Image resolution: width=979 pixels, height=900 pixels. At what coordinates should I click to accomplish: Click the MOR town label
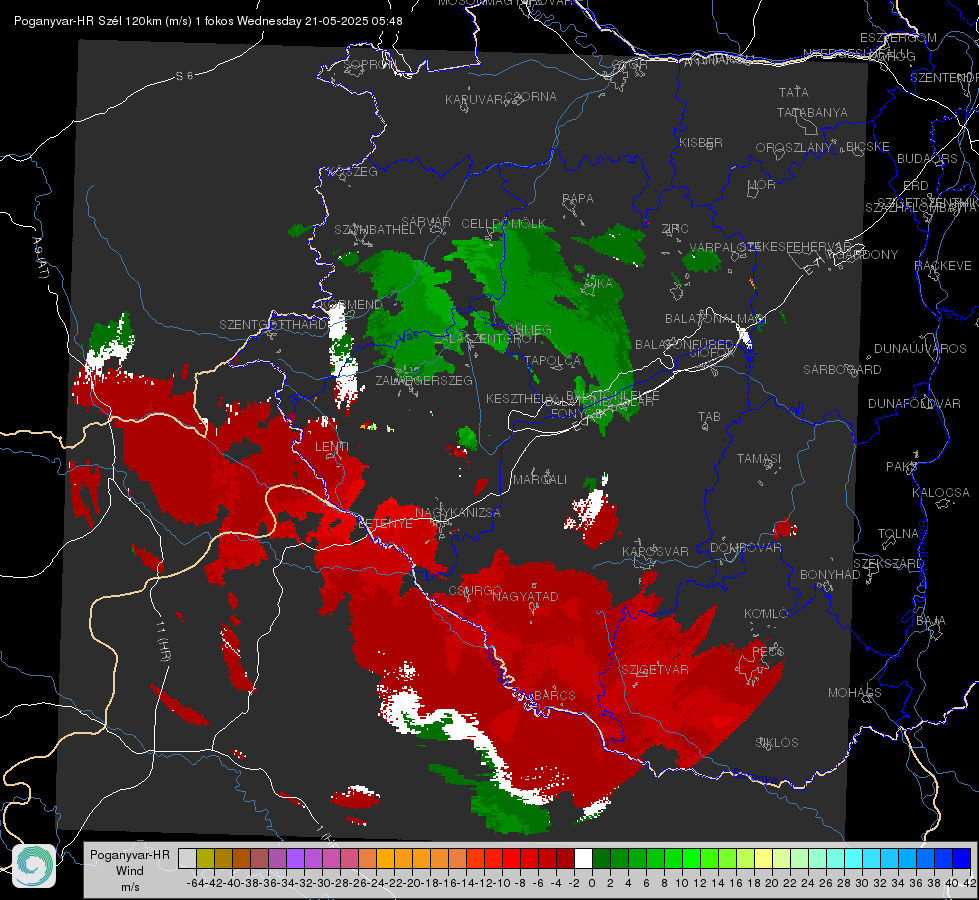[x=762, y=184]
